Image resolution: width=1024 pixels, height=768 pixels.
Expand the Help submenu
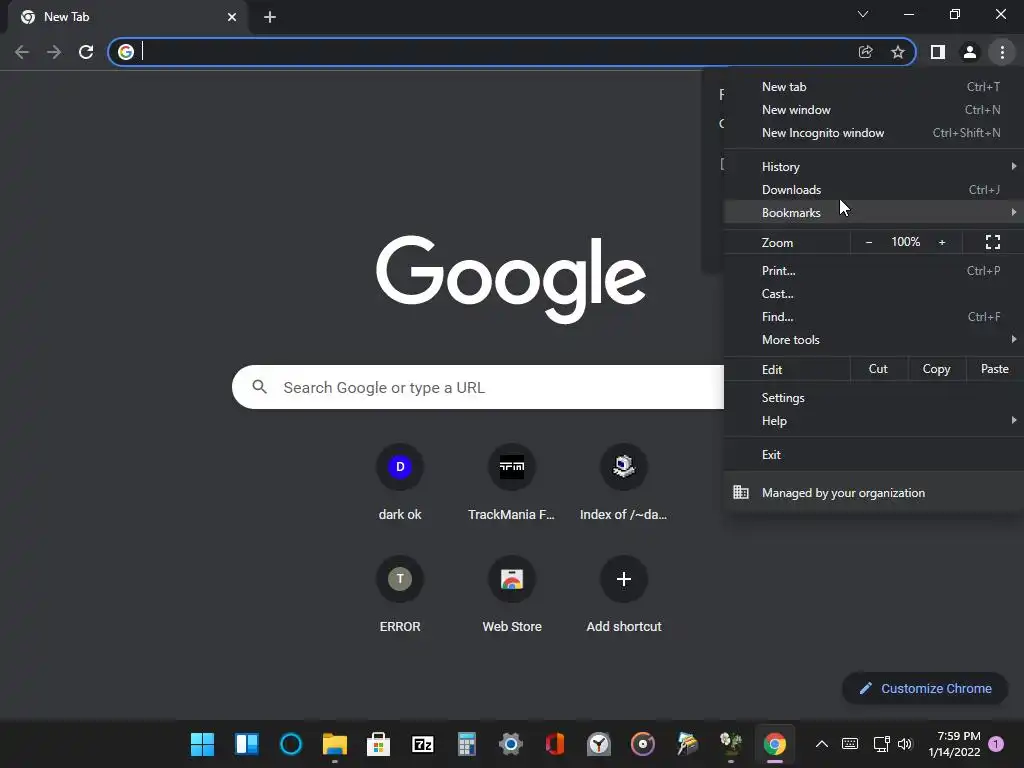874,421
